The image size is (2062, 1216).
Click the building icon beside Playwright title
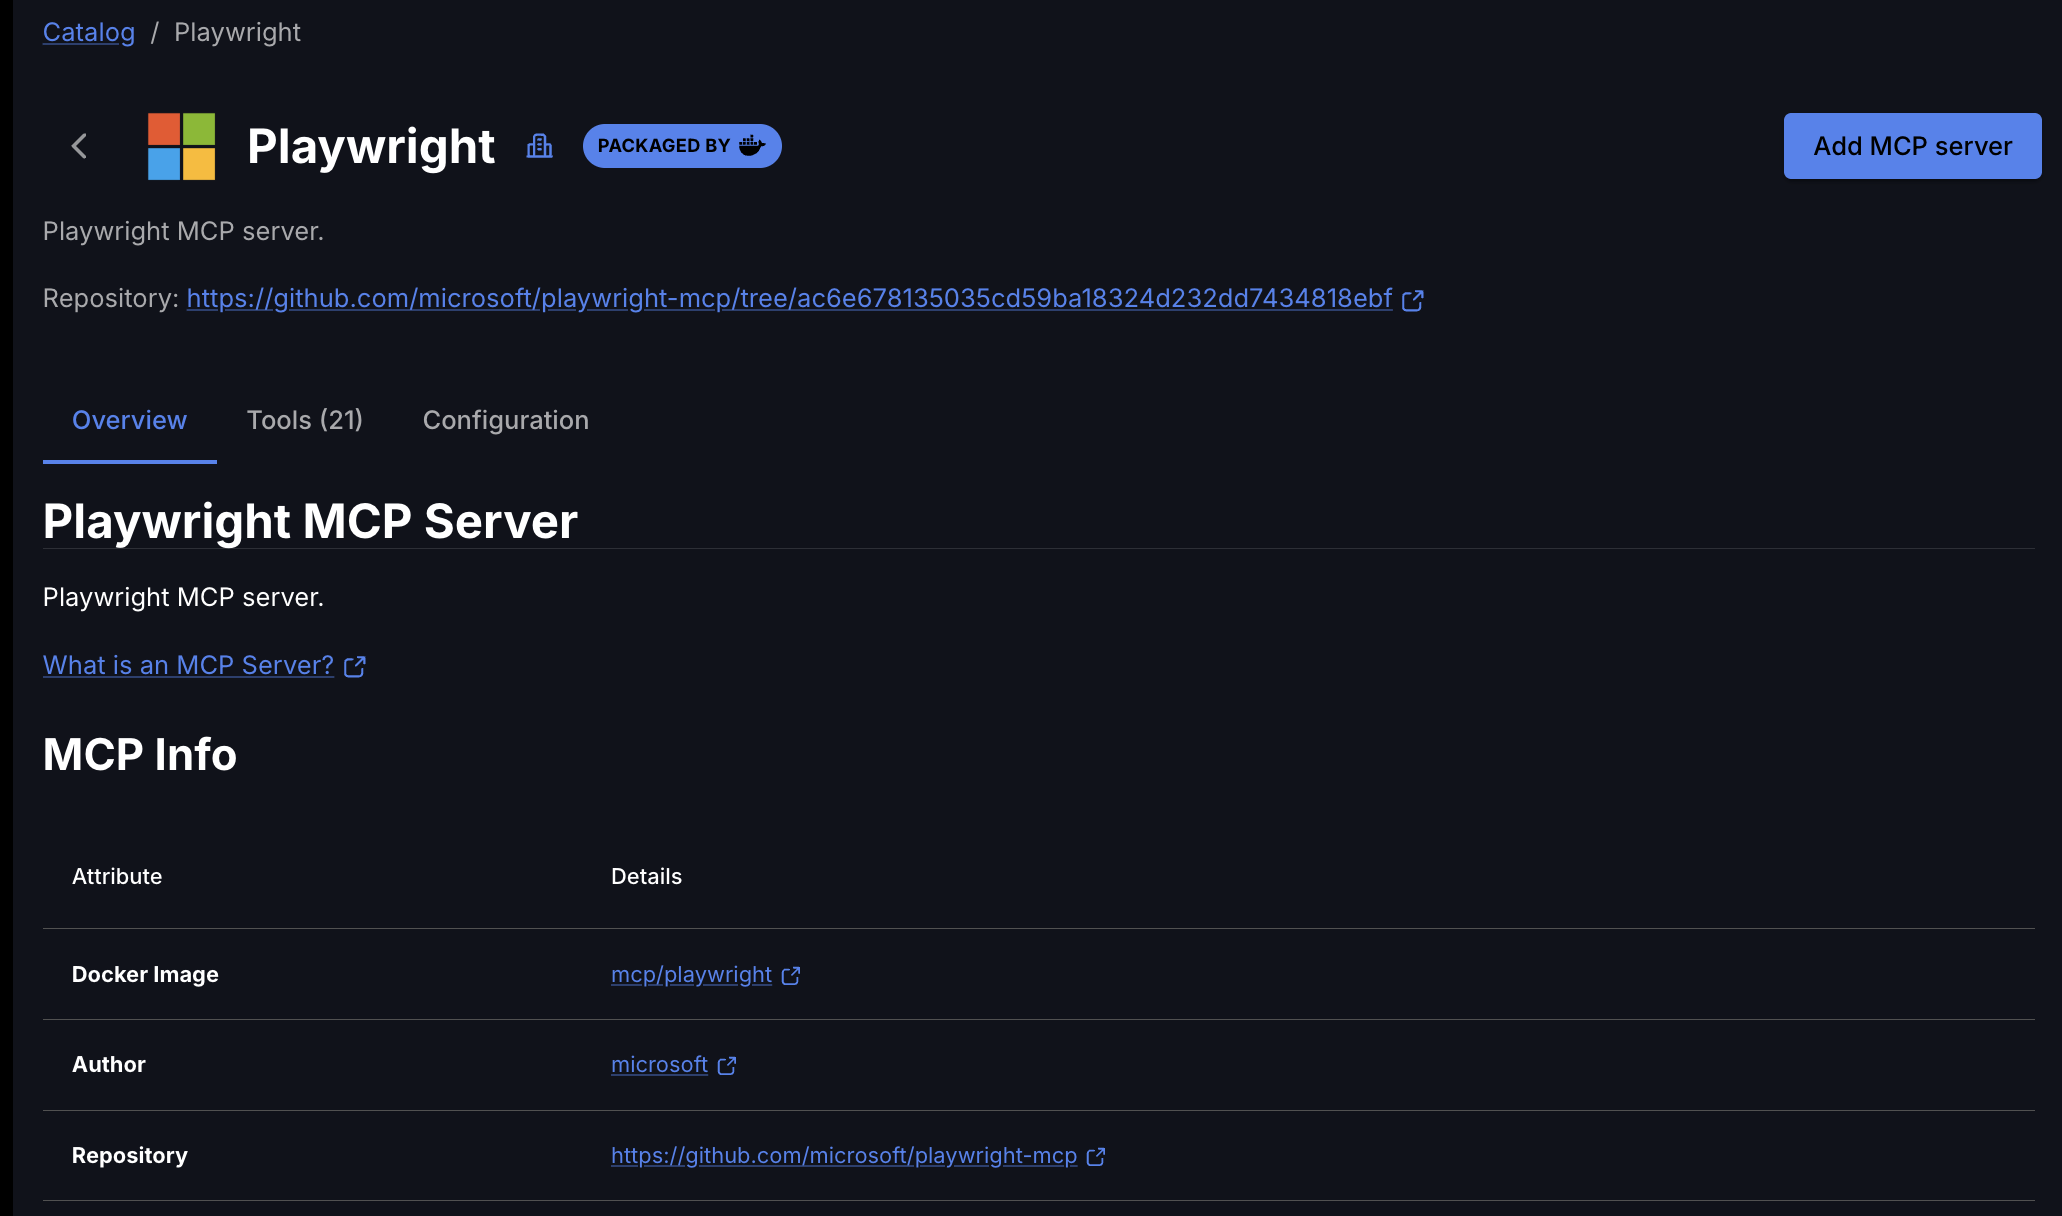539,146
